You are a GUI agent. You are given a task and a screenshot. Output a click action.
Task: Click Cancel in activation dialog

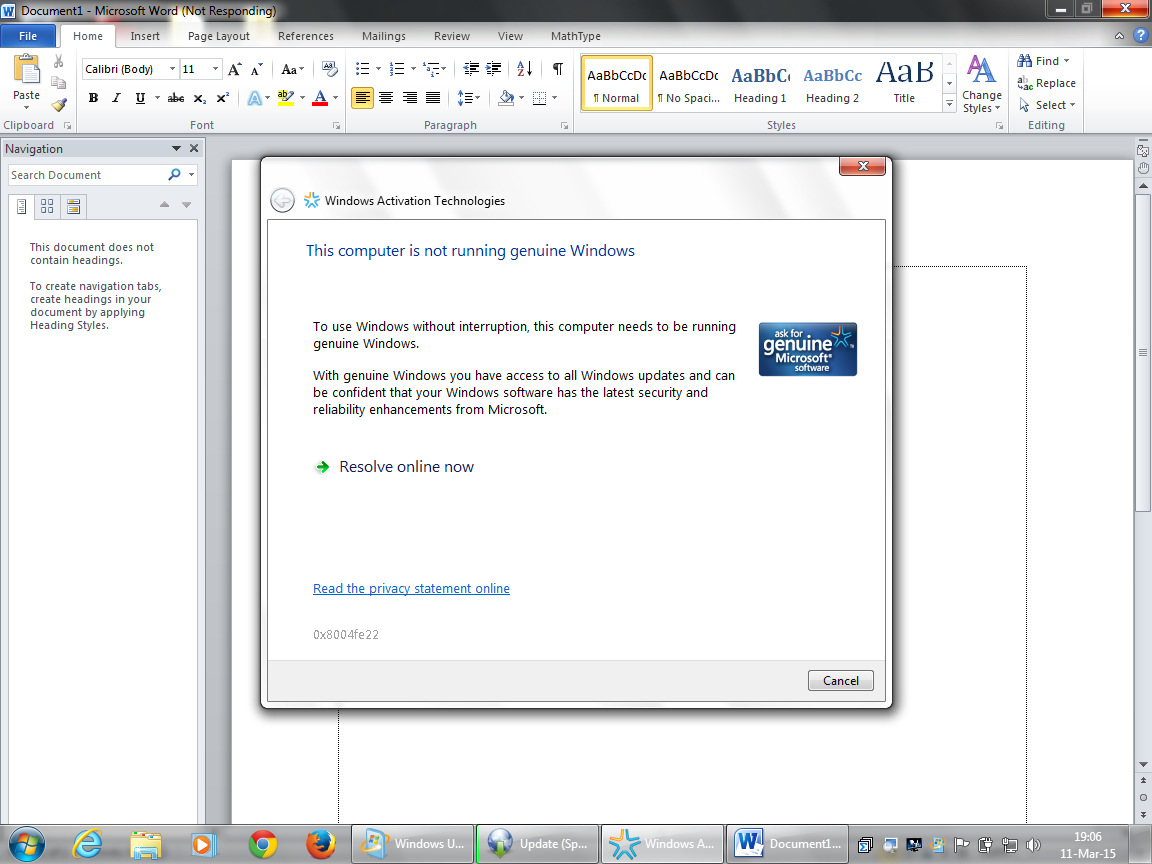pos(840,680)
